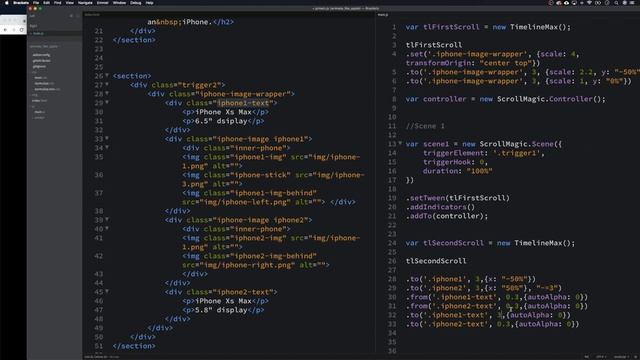
Task: Collapse the iphone2-text div fold arrow
Action: click(x=107, y=291)
